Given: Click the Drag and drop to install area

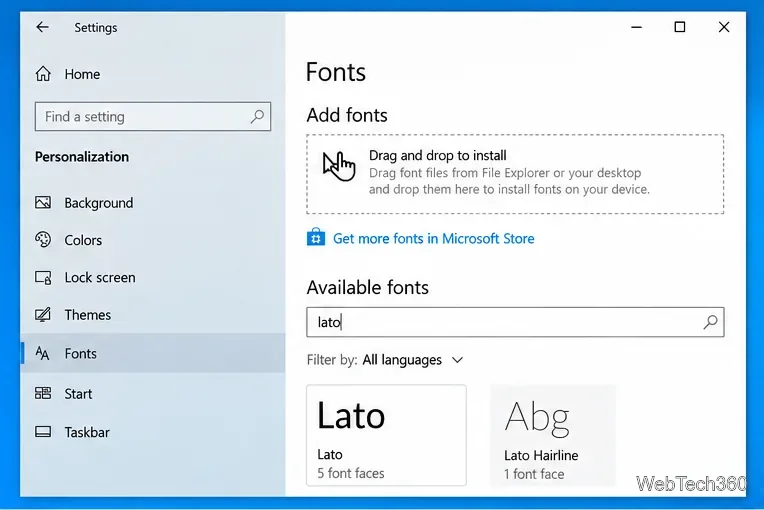Looking at the screenshot, I should (515, 174).
